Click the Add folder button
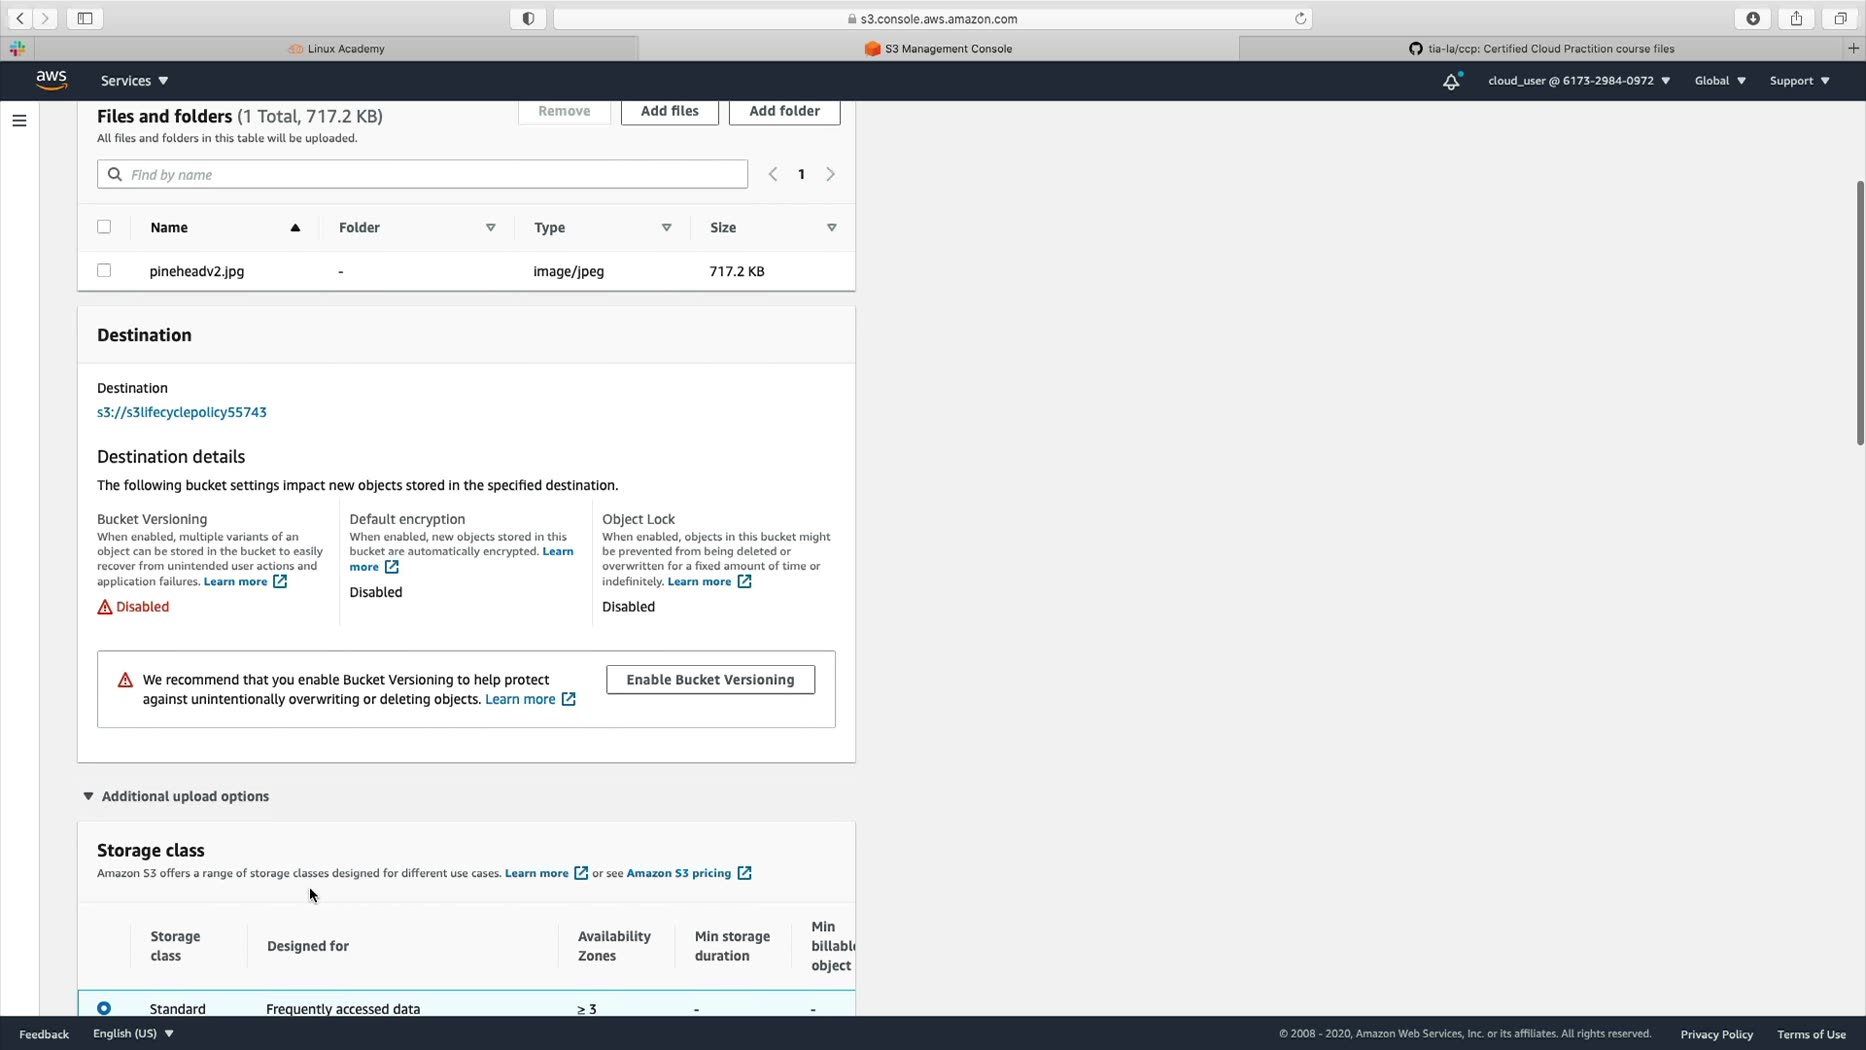The height and width of the screenshot is (1050, 1866). click(785, 111)
